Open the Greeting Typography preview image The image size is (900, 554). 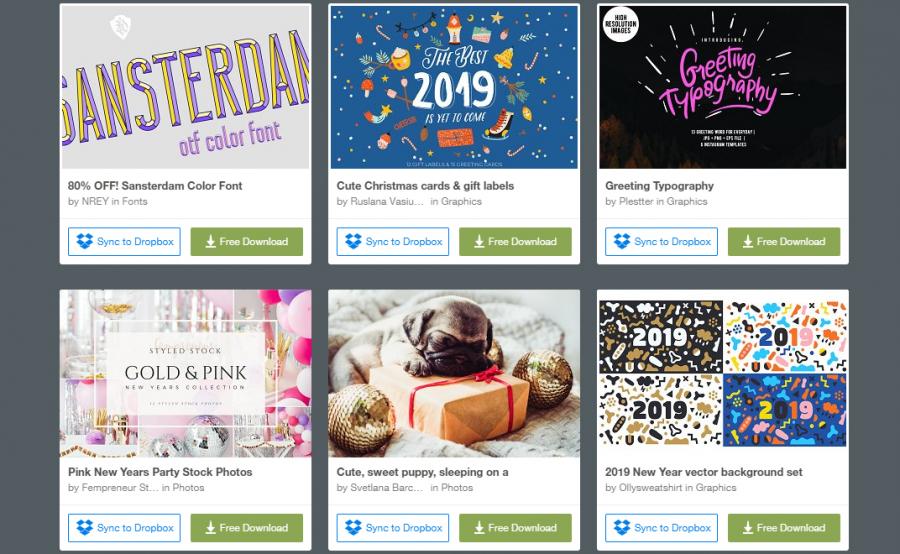(x=723, y=87)
